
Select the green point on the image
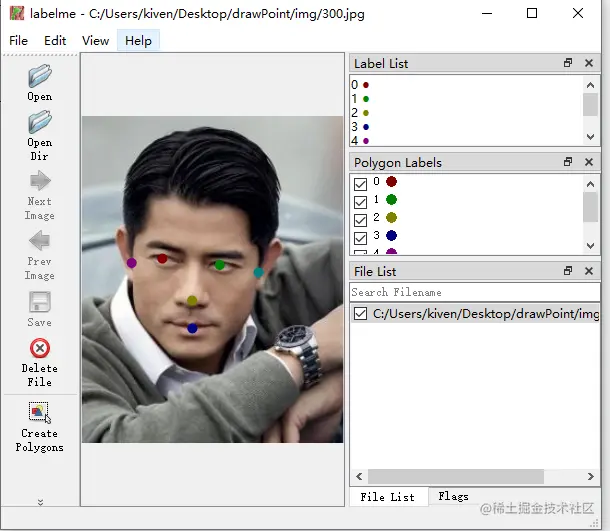219,265
